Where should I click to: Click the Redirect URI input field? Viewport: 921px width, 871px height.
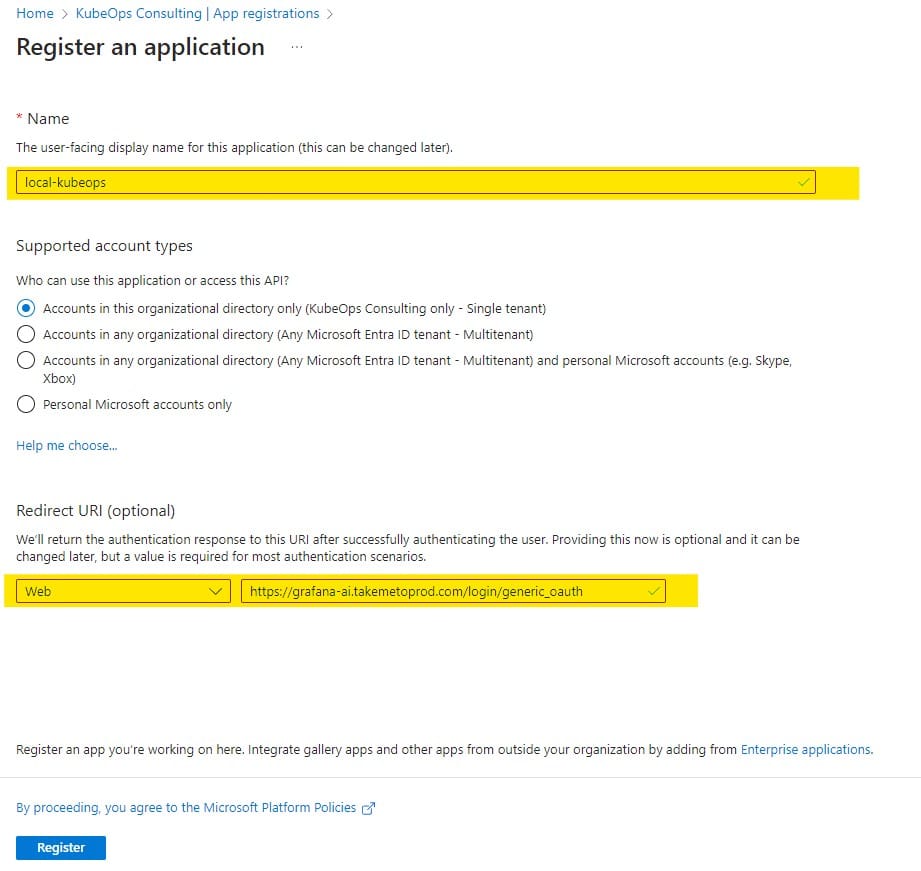click(453, 591)
